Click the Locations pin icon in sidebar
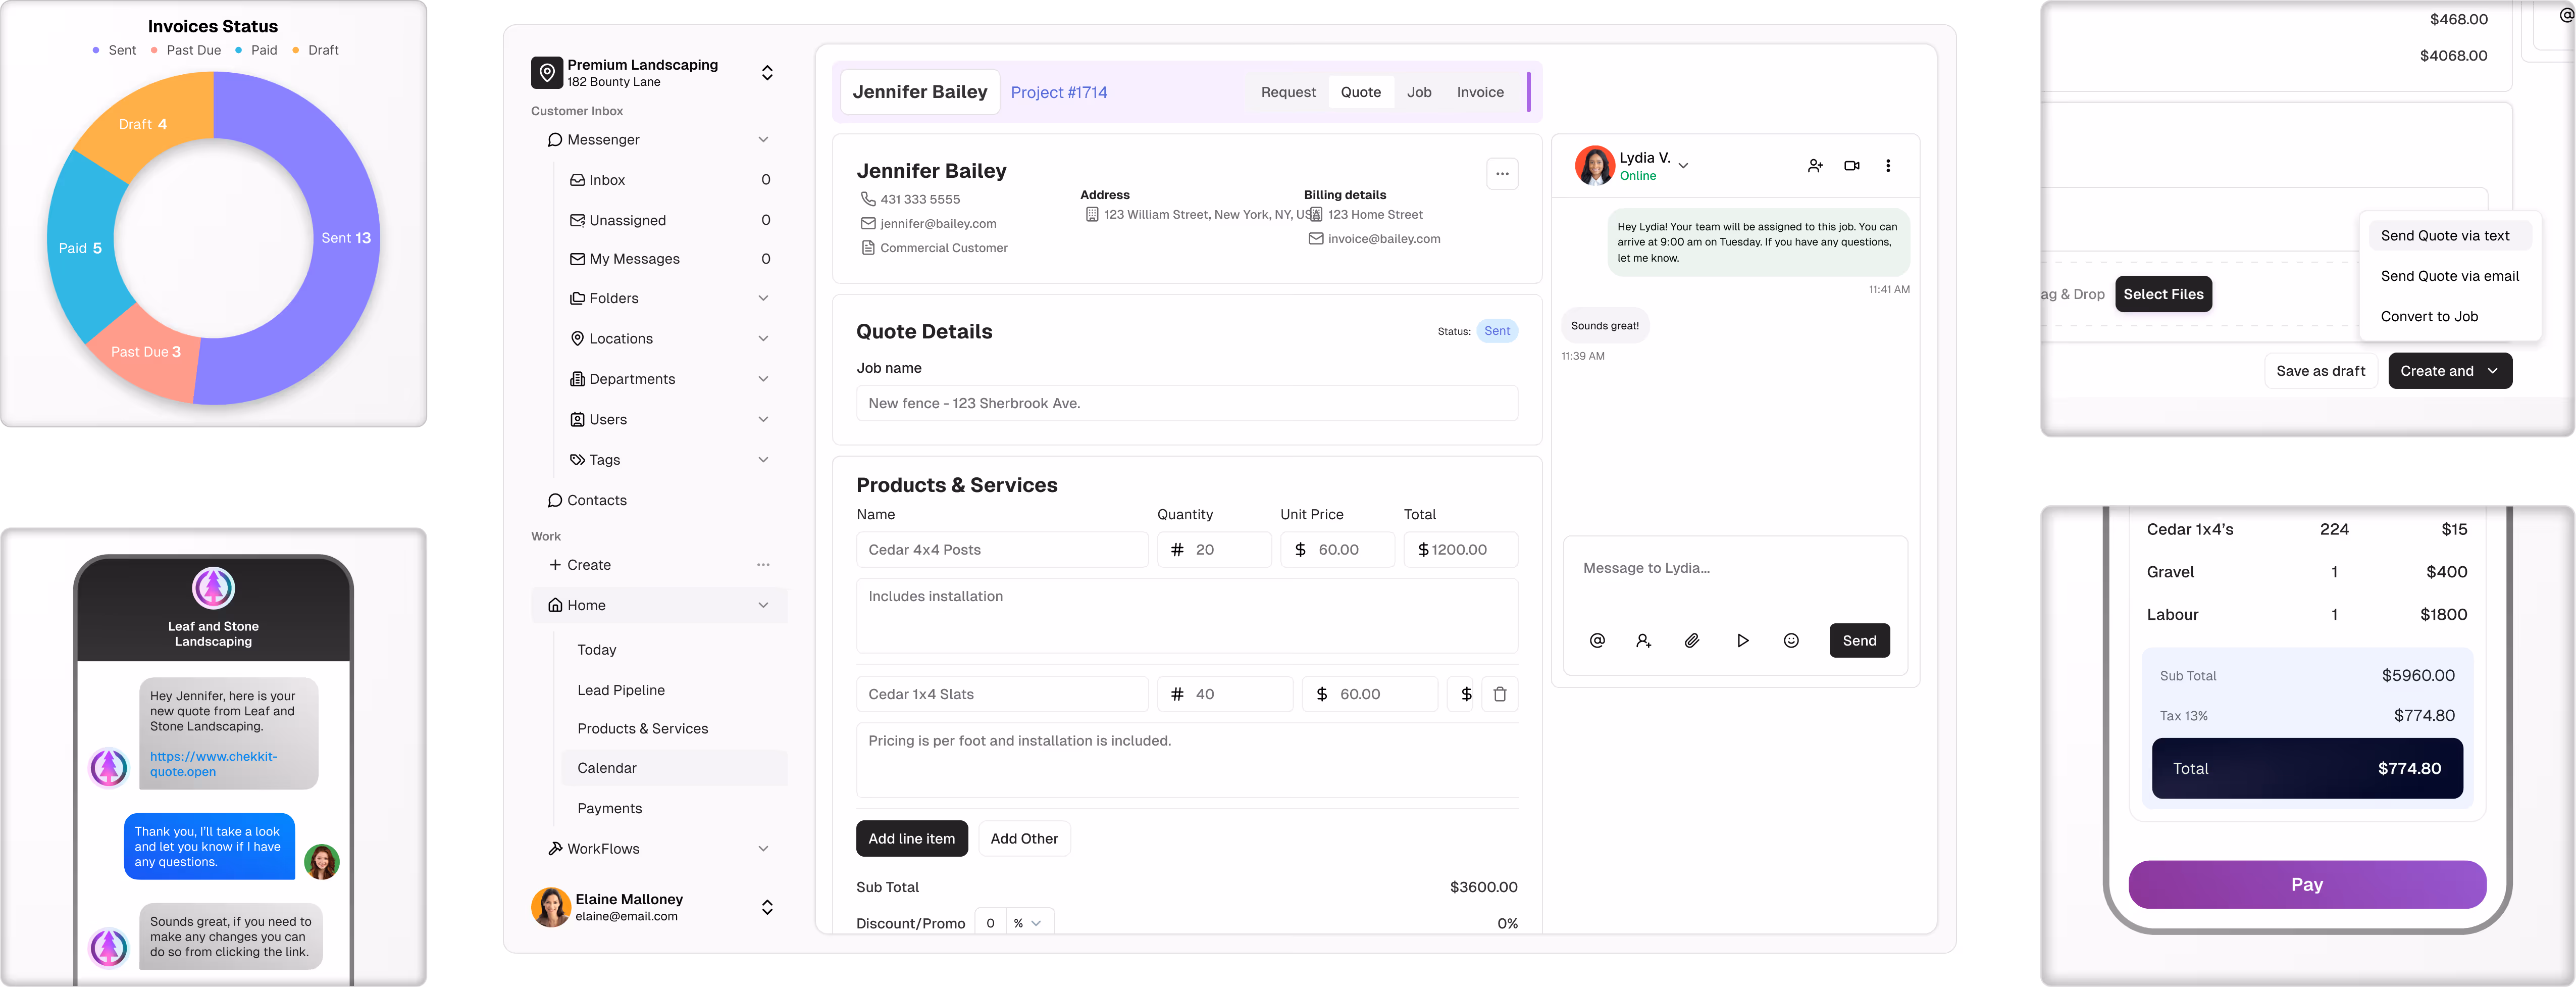Screen dimensions: 2576x987 [577, 338]
